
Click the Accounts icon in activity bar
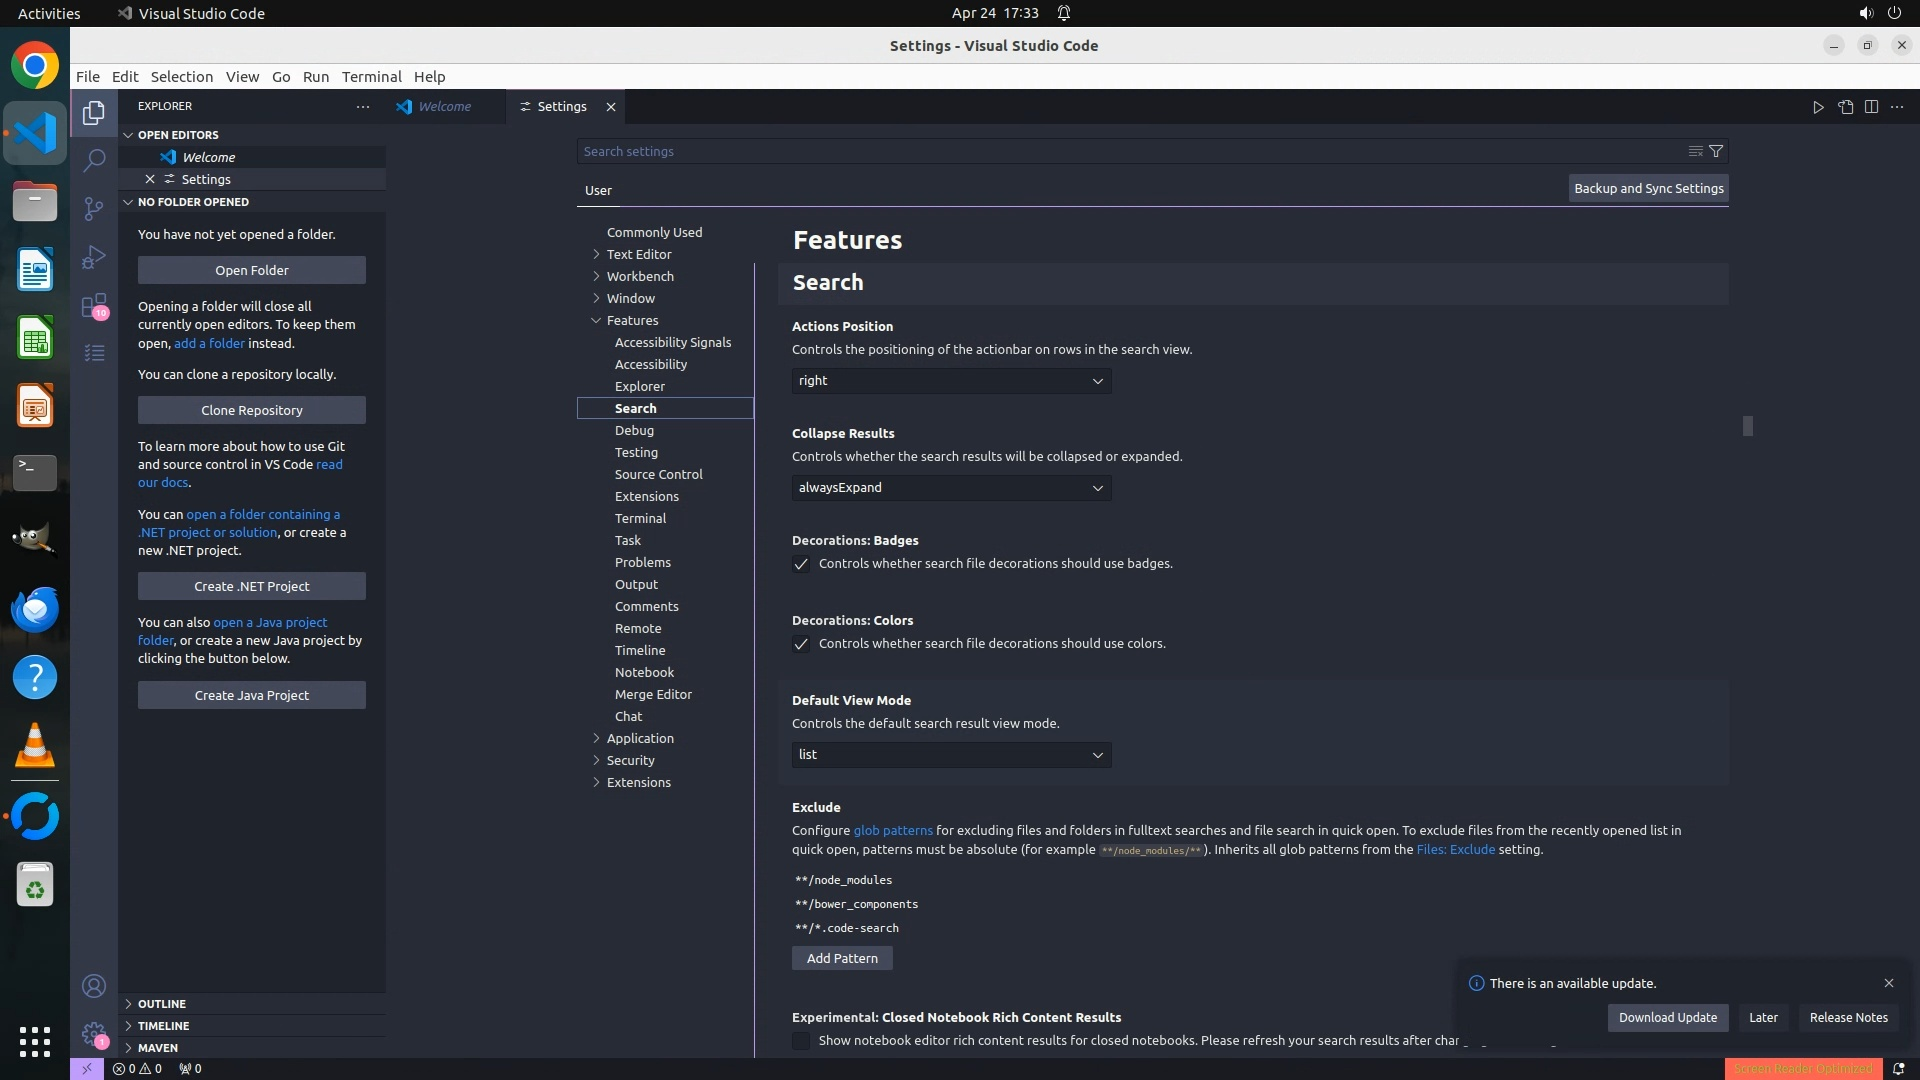[94, 986]
